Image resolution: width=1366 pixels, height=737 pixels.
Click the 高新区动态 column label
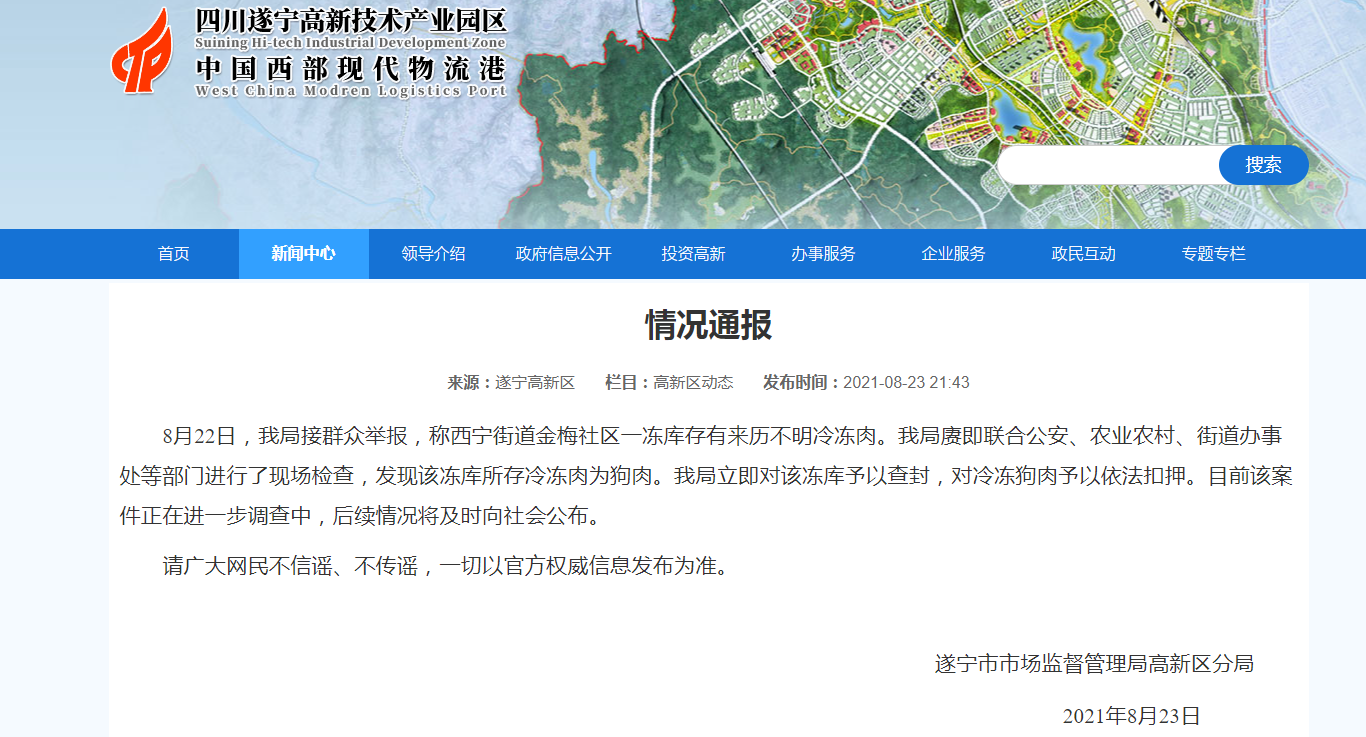point(693,383)
